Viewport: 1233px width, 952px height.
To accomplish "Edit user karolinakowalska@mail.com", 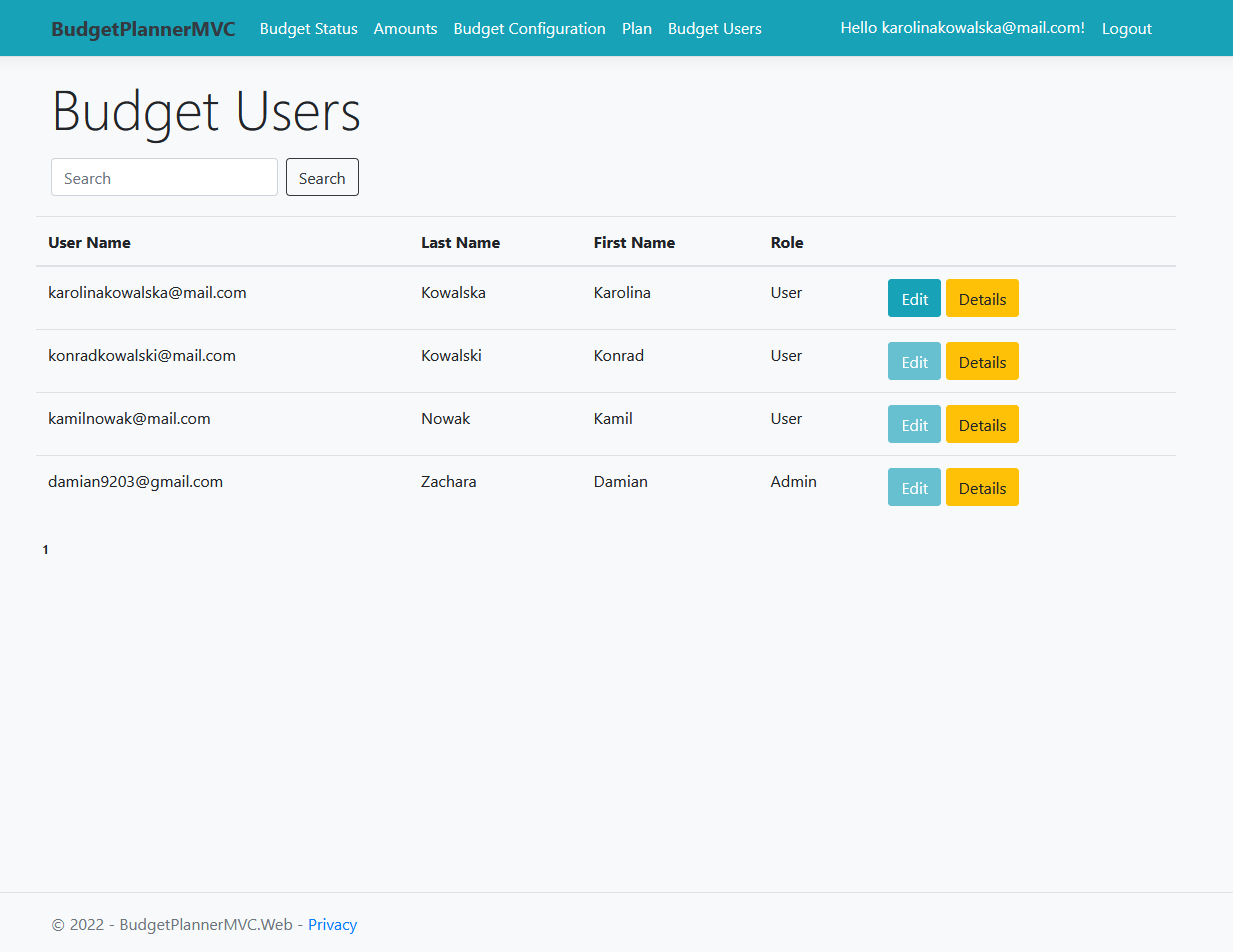I will tap(914, 298).
